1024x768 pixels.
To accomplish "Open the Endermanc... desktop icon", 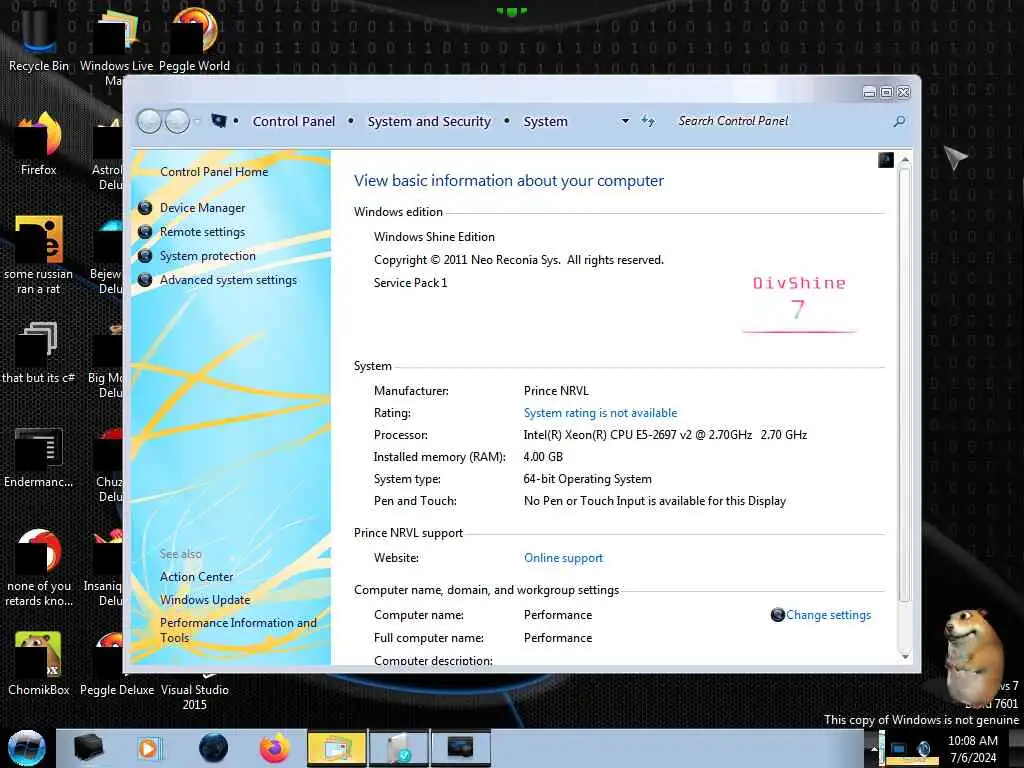I will click(39, 457).
